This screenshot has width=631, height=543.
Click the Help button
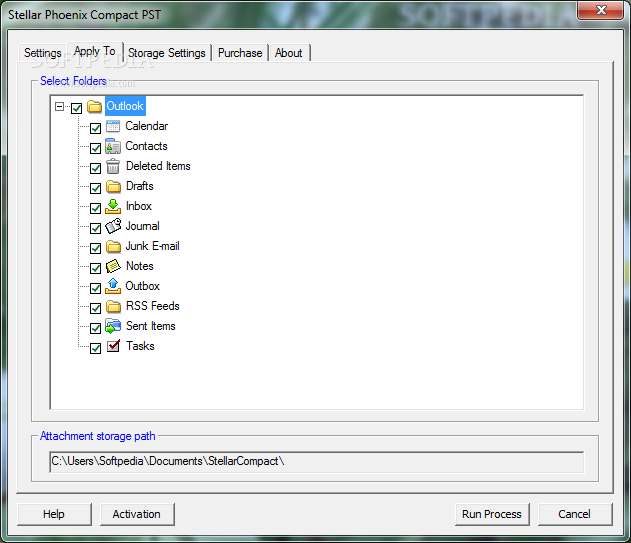tap(54, 514)
